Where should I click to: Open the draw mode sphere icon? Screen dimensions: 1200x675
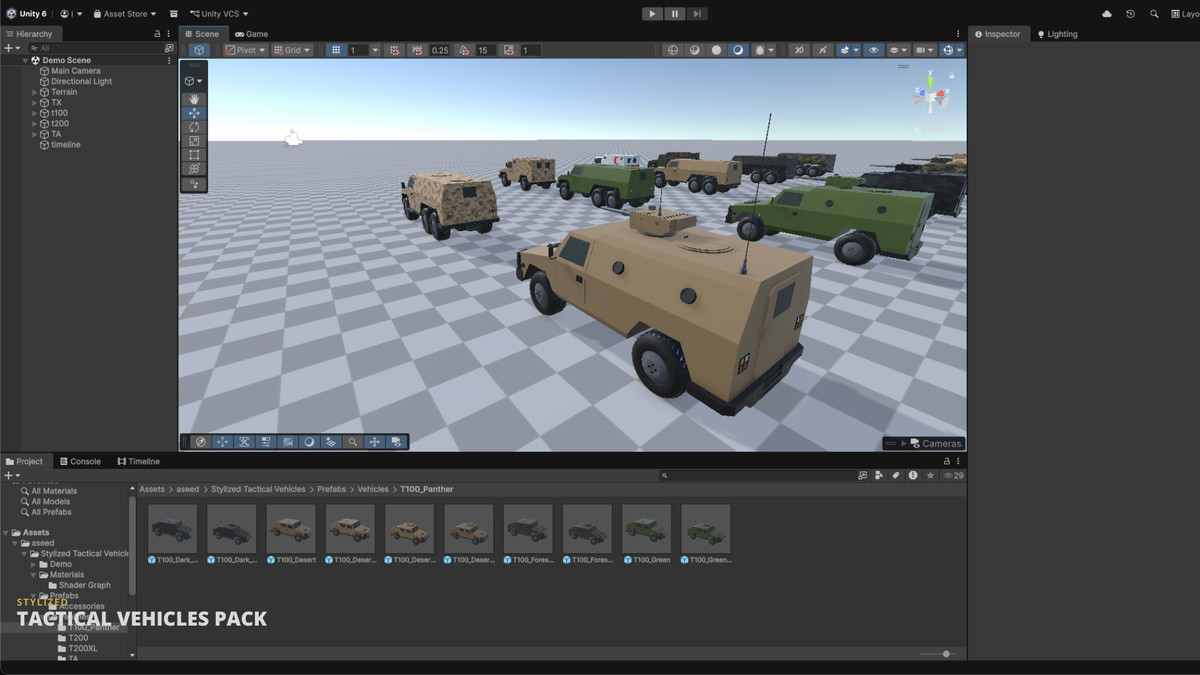click(x=673, y=50)
